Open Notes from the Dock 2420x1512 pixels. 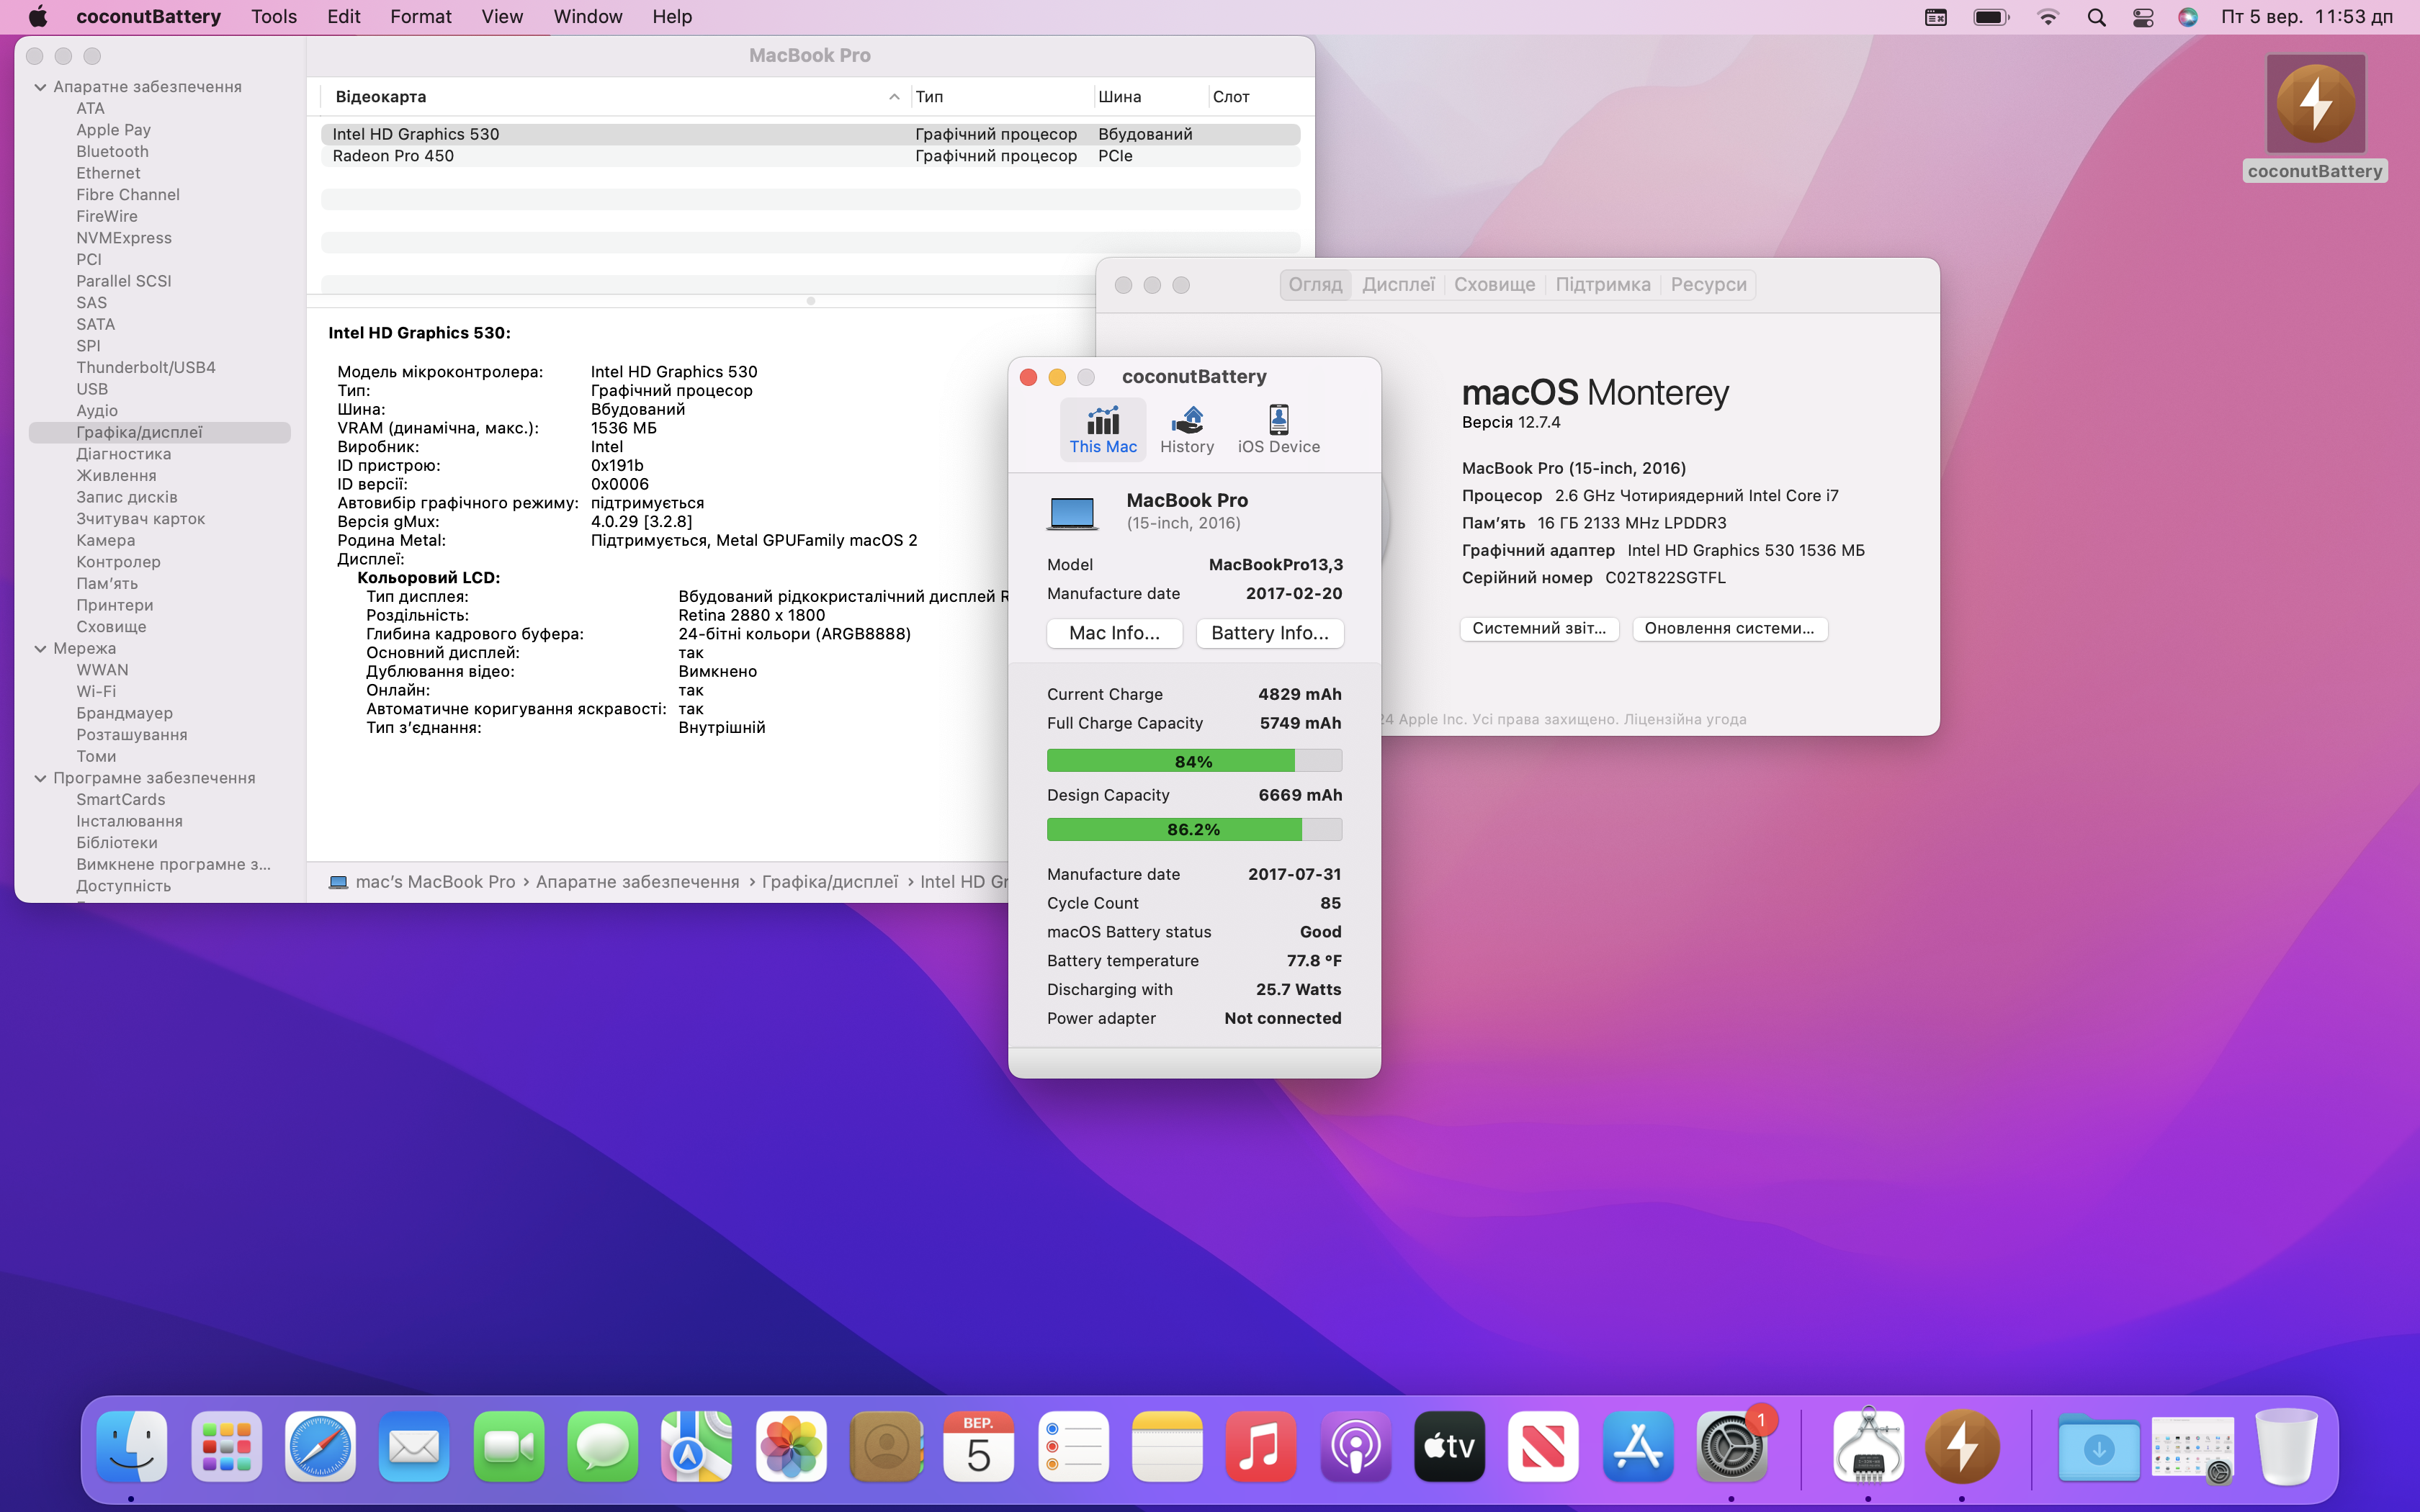coord(1167,1446)
